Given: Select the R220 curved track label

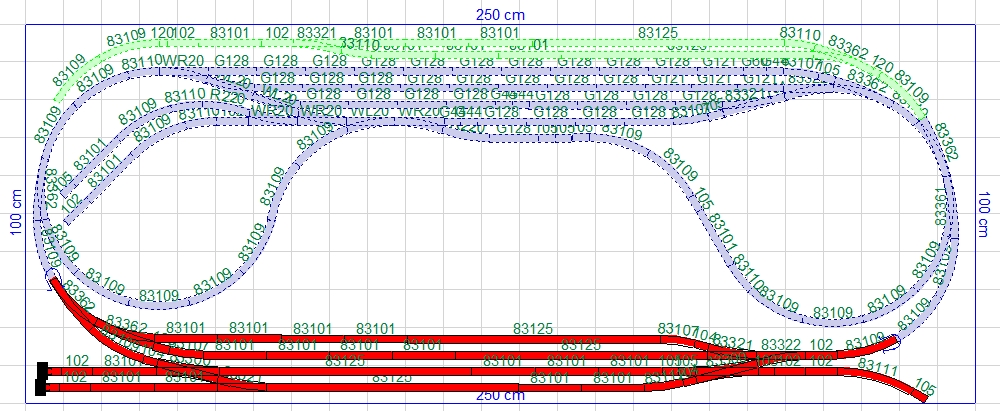Looking at the screenshot, I should pyautogui.click(x=228, y=97).
